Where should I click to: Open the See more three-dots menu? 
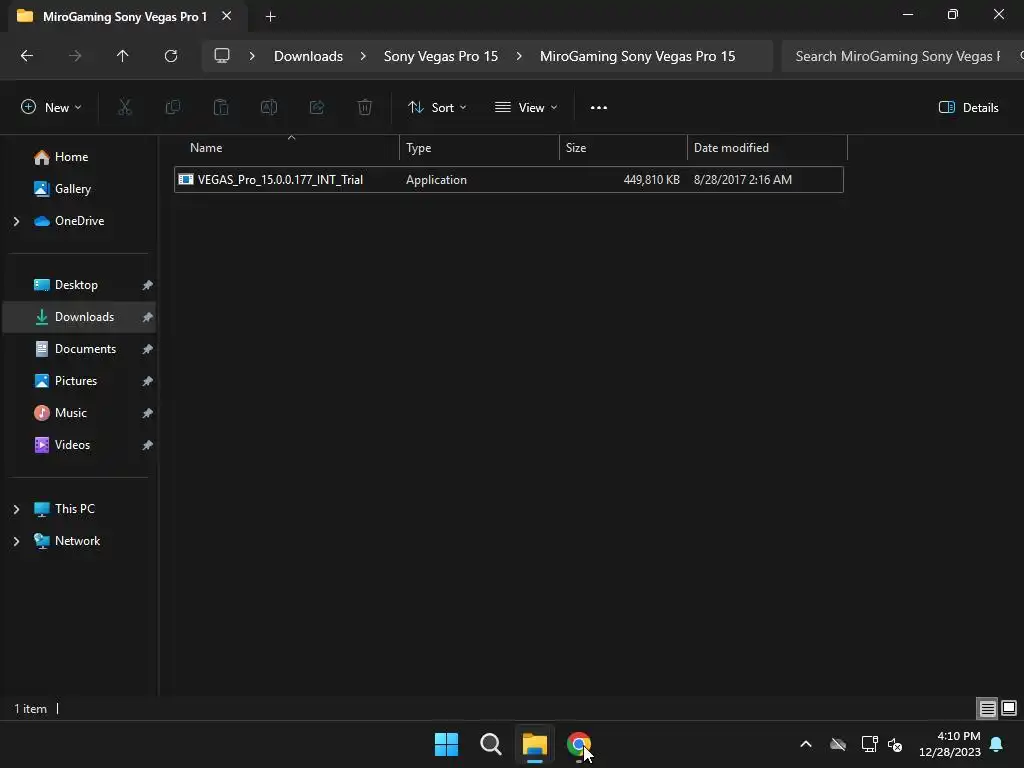click(599, 108)
